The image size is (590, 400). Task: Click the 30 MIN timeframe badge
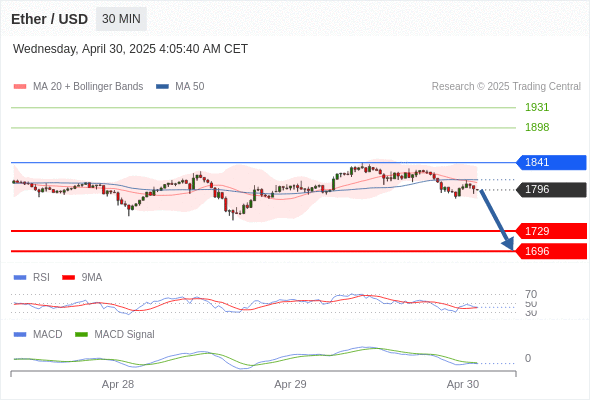tap(121, 19)
